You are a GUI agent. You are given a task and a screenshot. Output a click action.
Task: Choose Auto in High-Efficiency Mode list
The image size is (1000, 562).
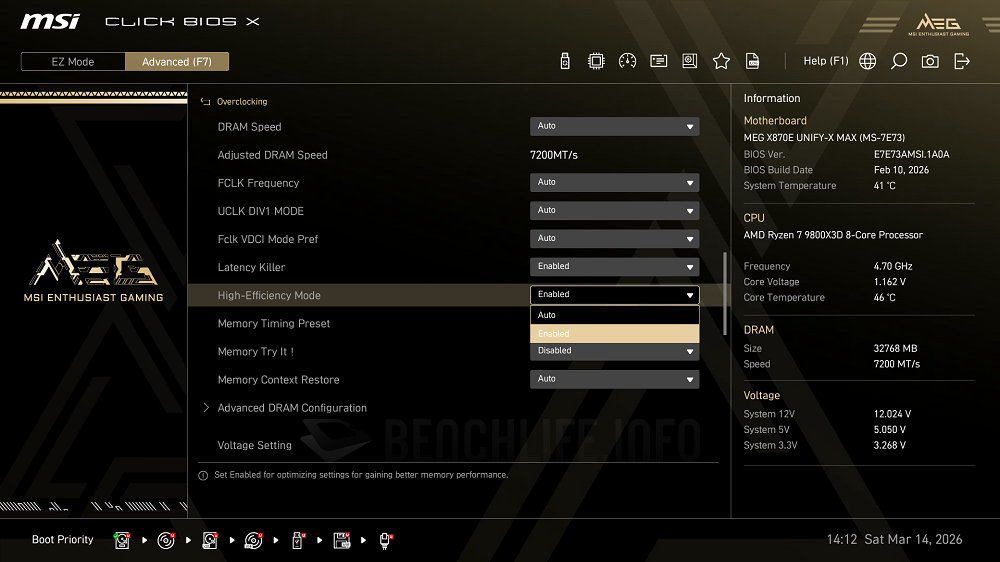[x=614, y=315]
